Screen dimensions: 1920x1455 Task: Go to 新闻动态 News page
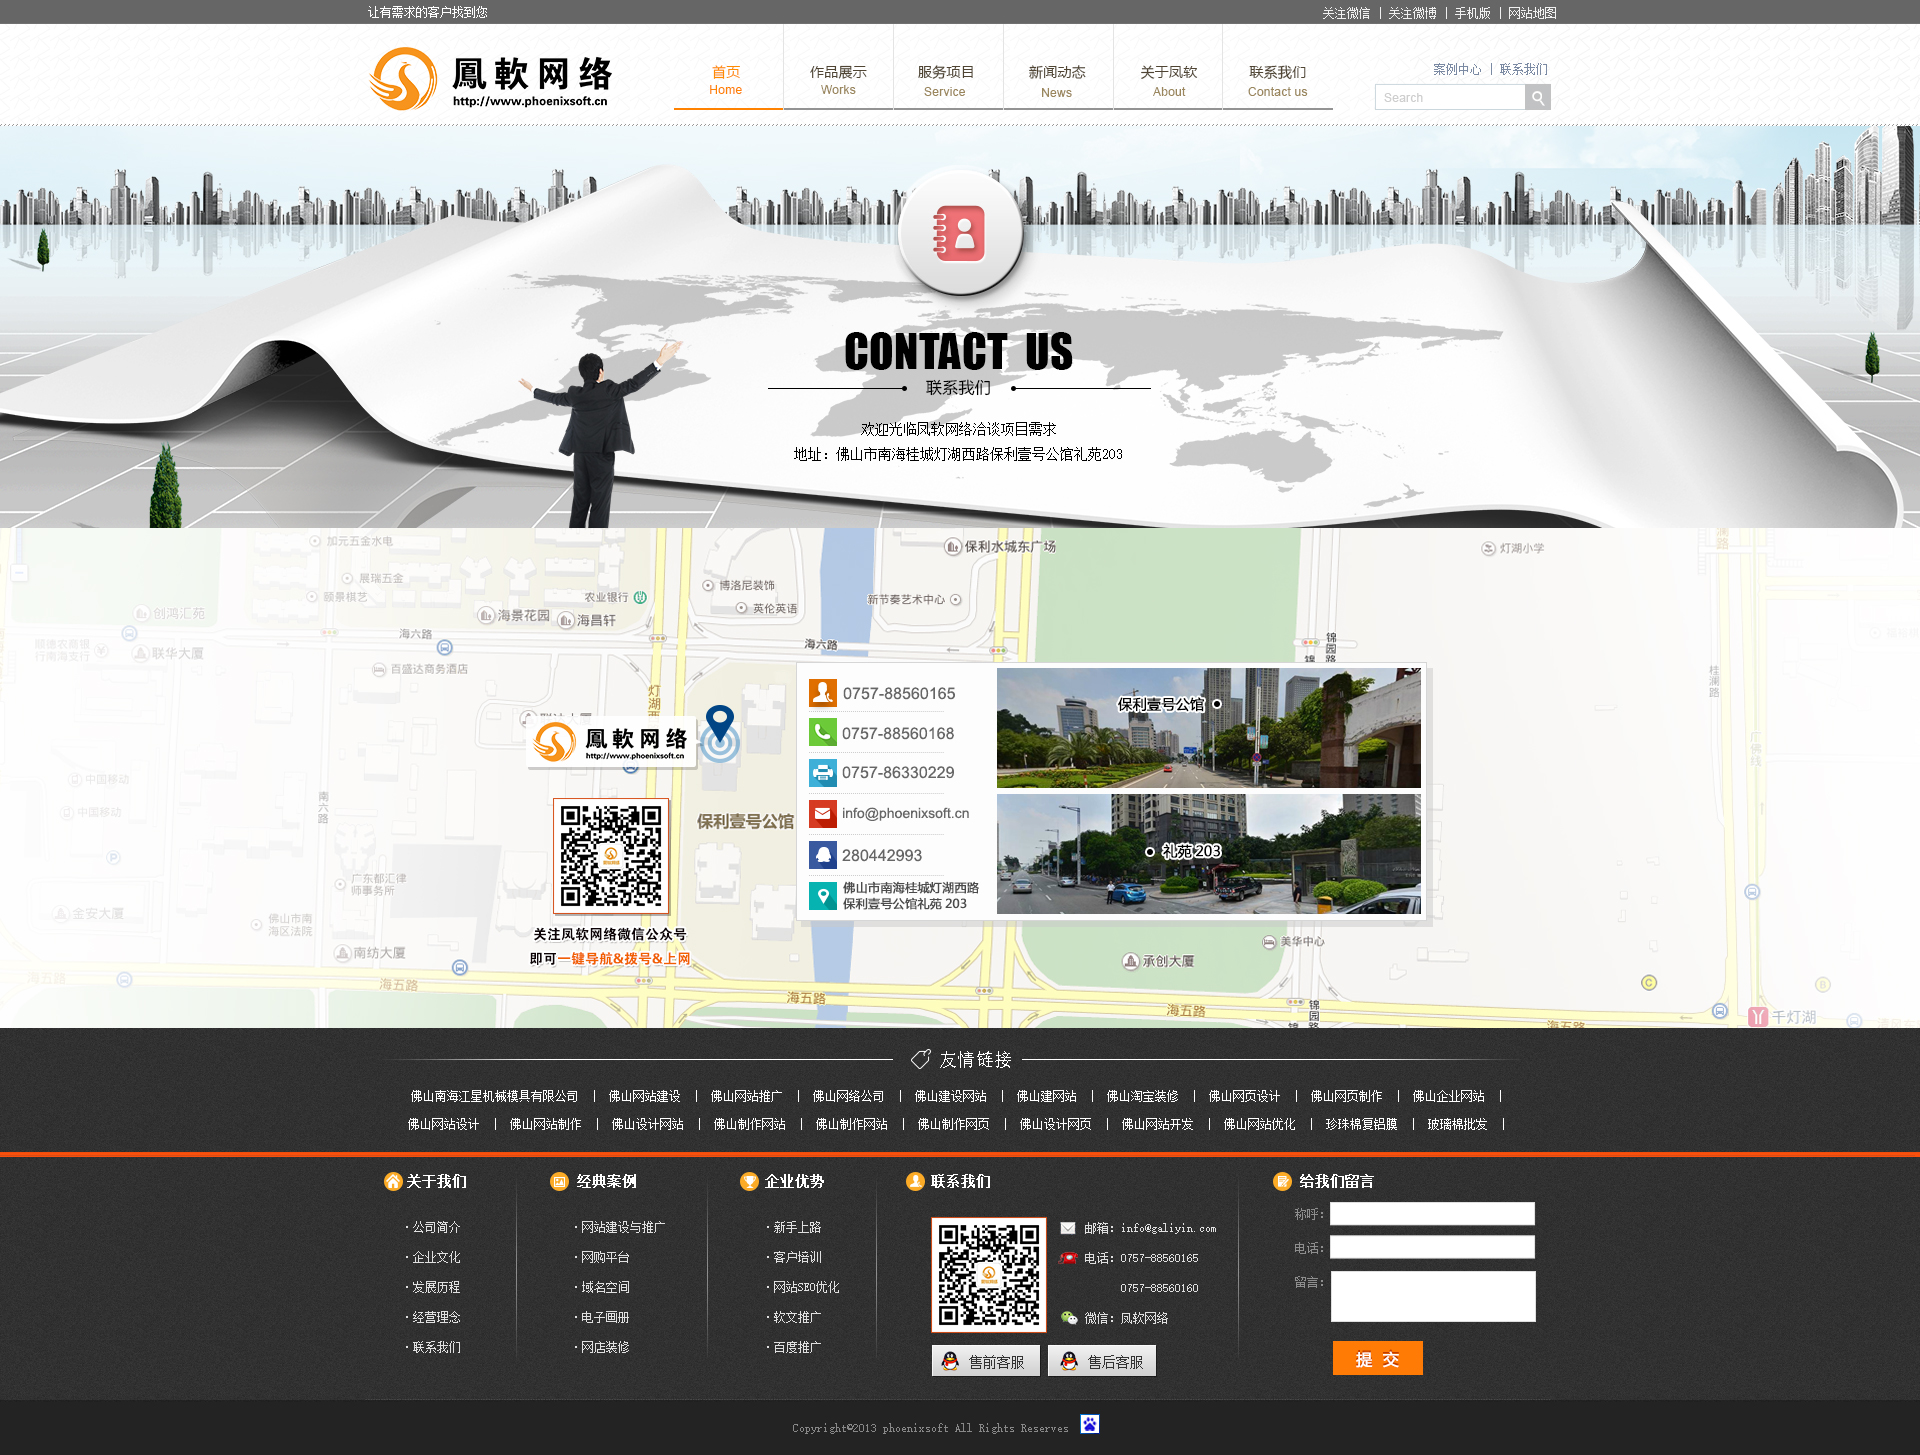pos(1056,80)
